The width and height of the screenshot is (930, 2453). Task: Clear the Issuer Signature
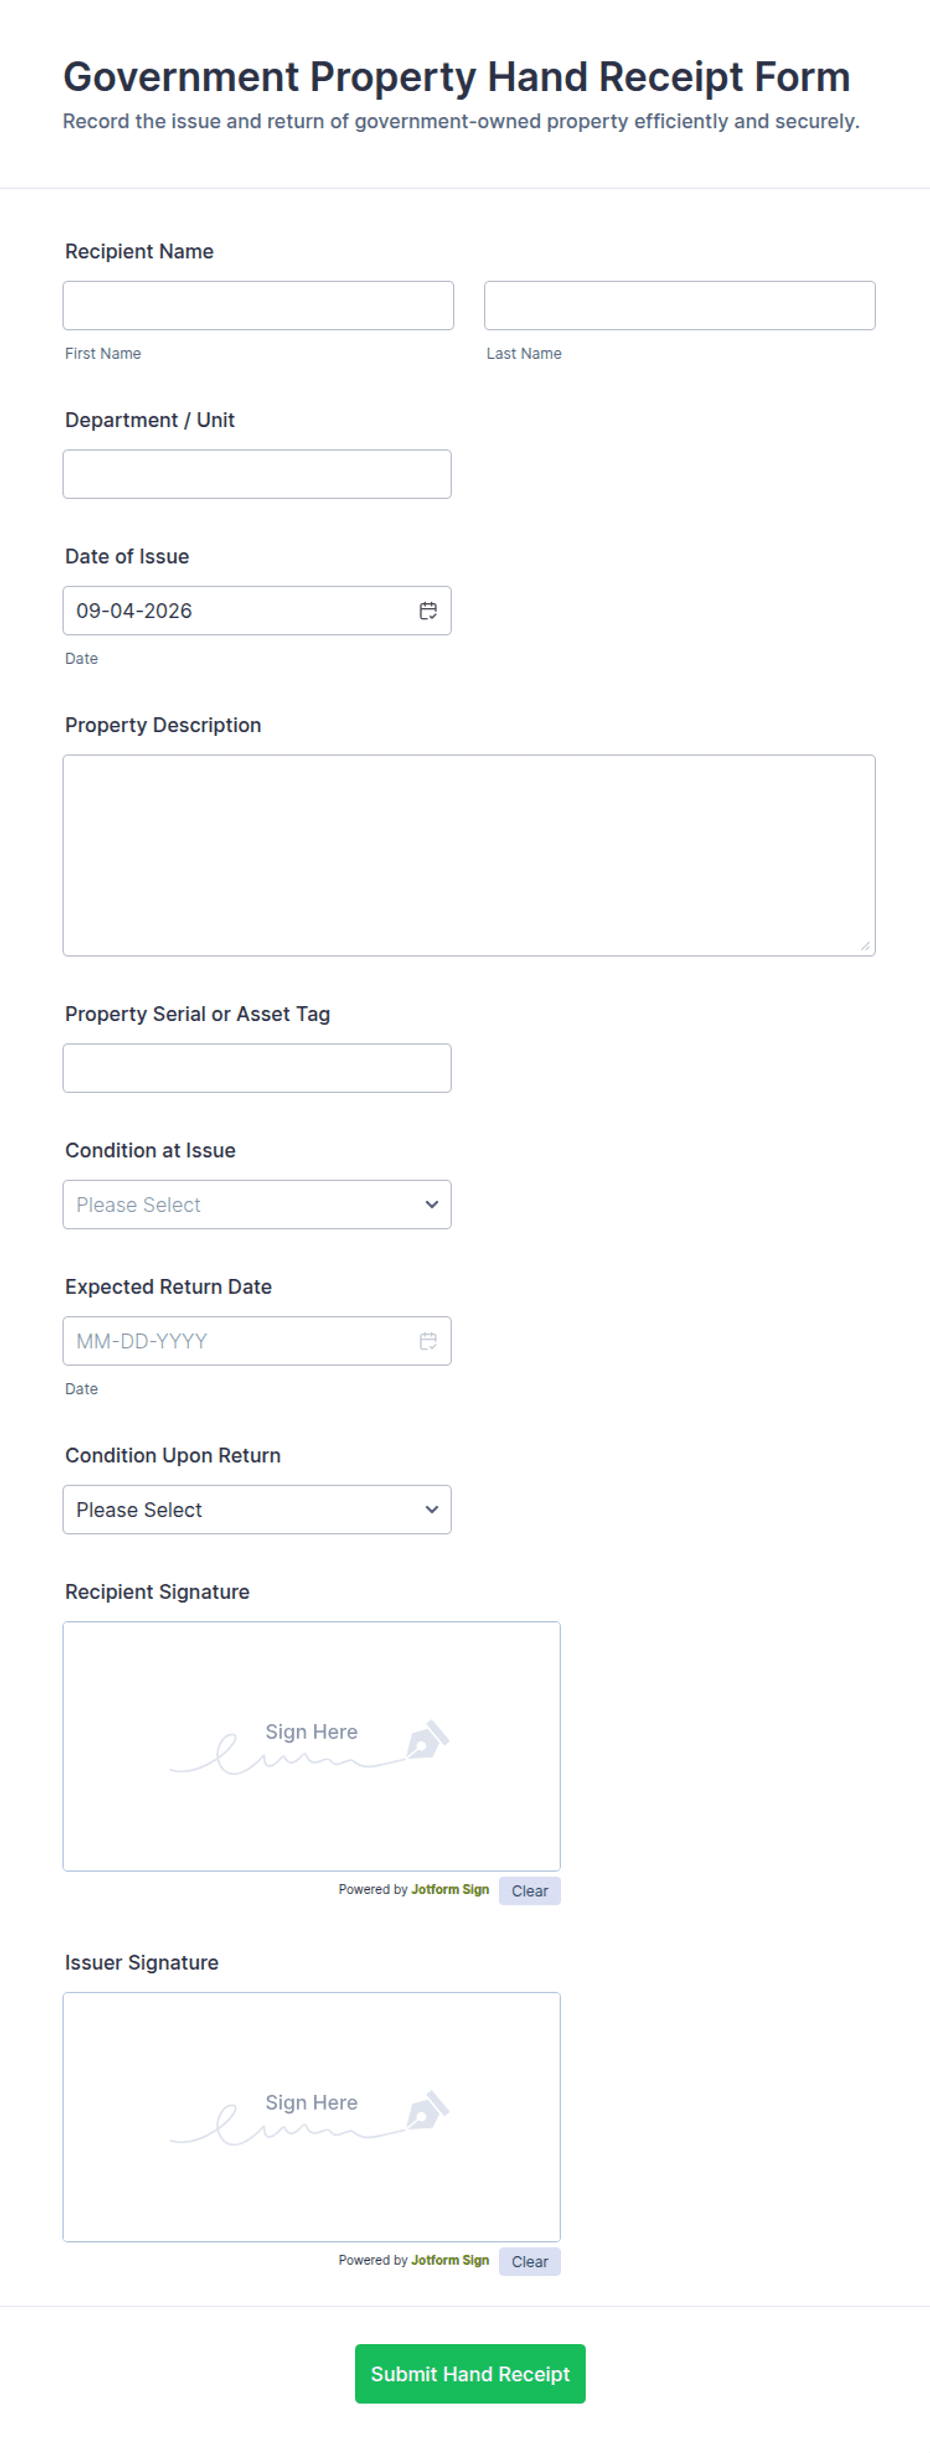tap(530, 2262)
